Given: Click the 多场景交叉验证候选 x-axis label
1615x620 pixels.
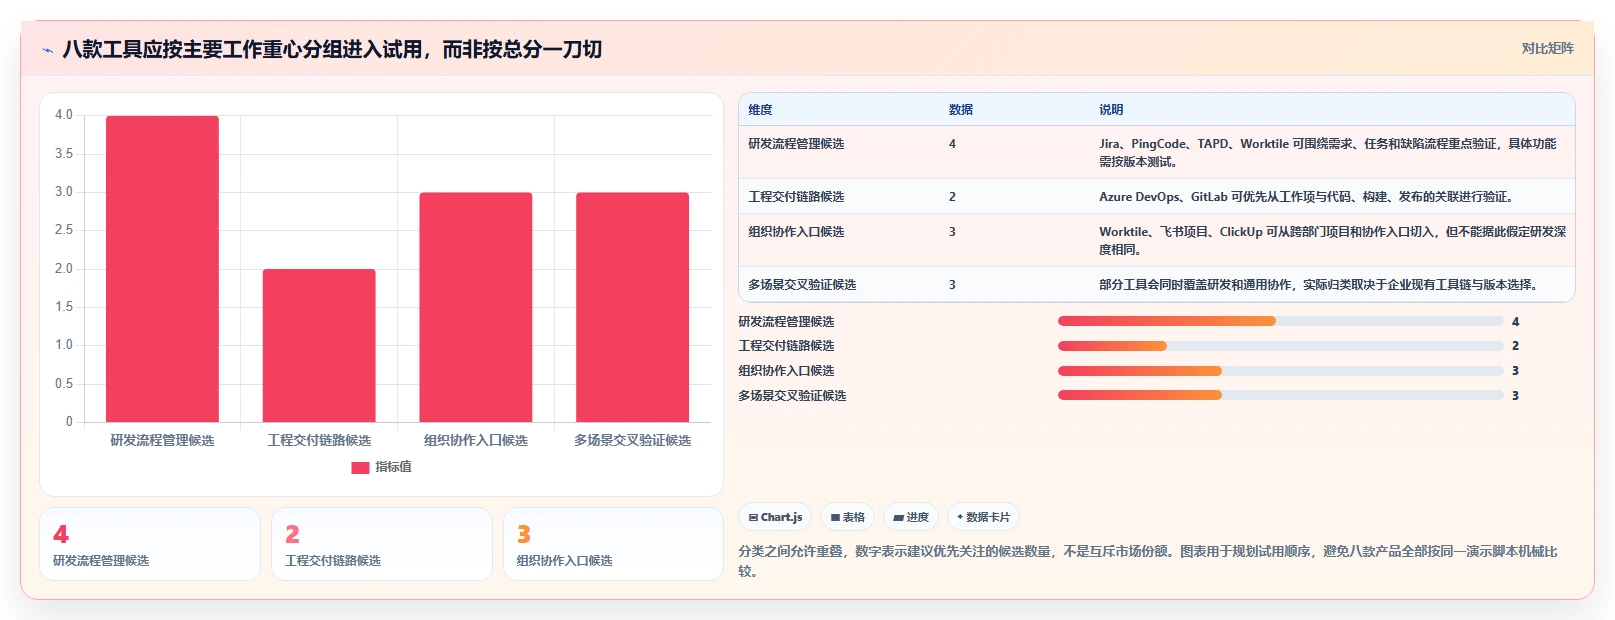Looking at the screenshot, I should (632, 440).
